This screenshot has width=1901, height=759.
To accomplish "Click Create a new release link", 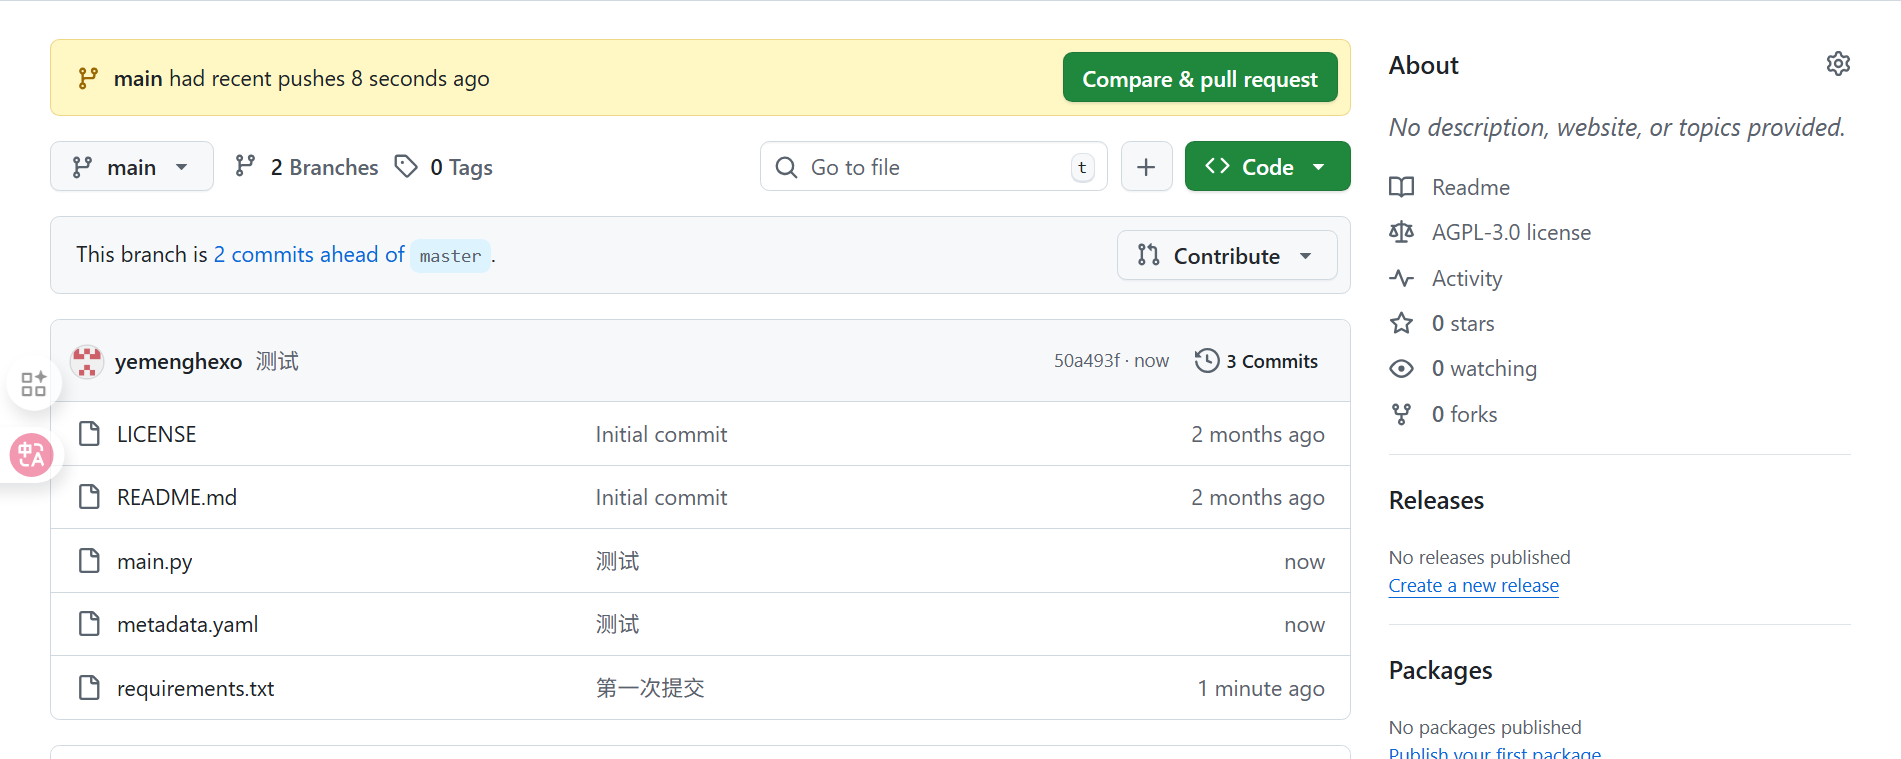I will pos(1473,586).
